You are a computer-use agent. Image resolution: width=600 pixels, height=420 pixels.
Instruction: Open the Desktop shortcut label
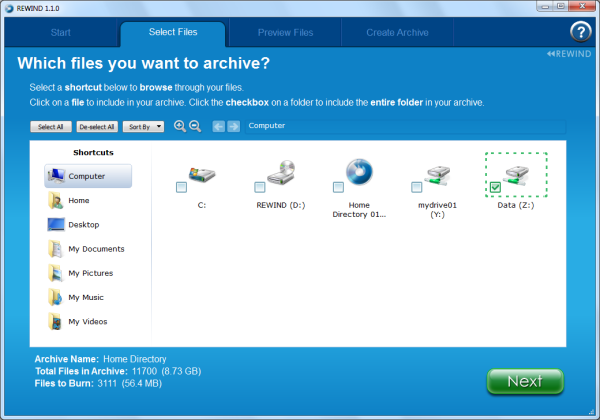(84, 225)
